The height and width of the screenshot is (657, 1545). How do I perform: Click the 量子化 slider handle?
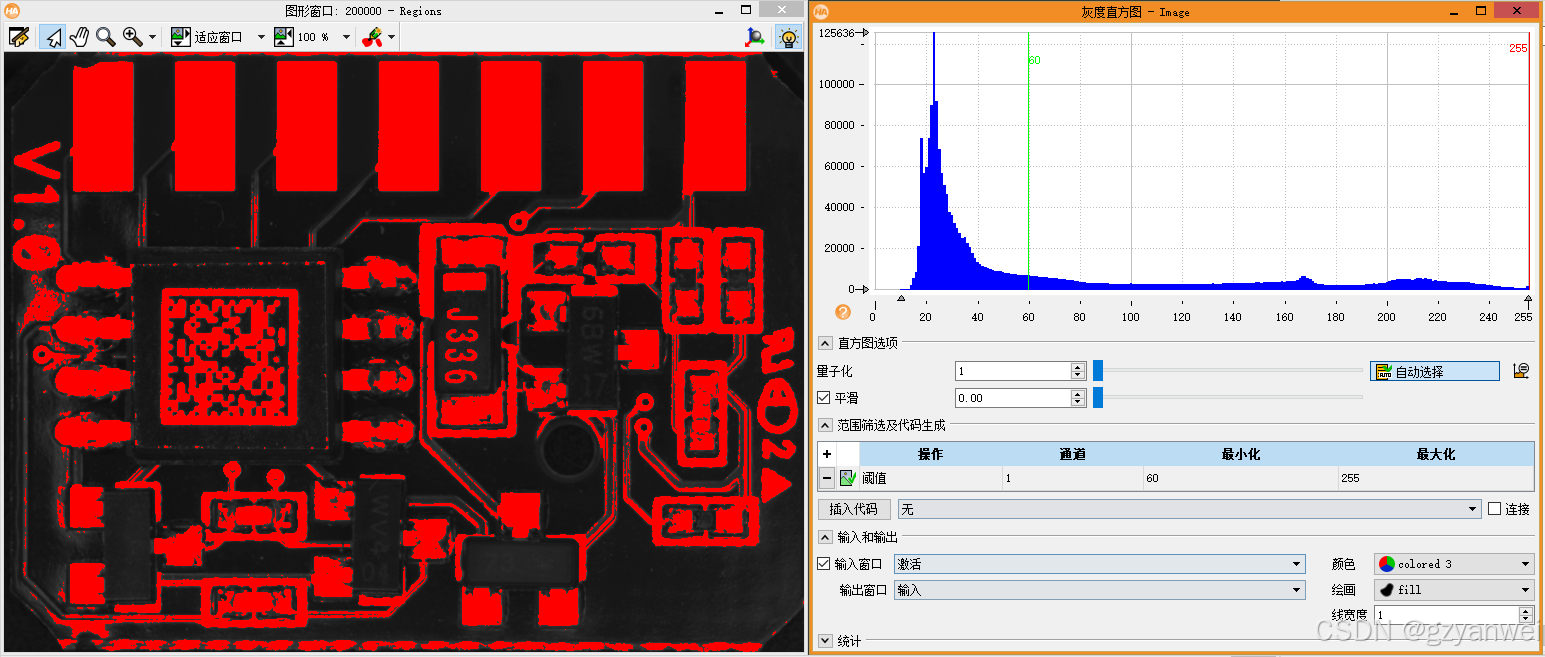1097,371
